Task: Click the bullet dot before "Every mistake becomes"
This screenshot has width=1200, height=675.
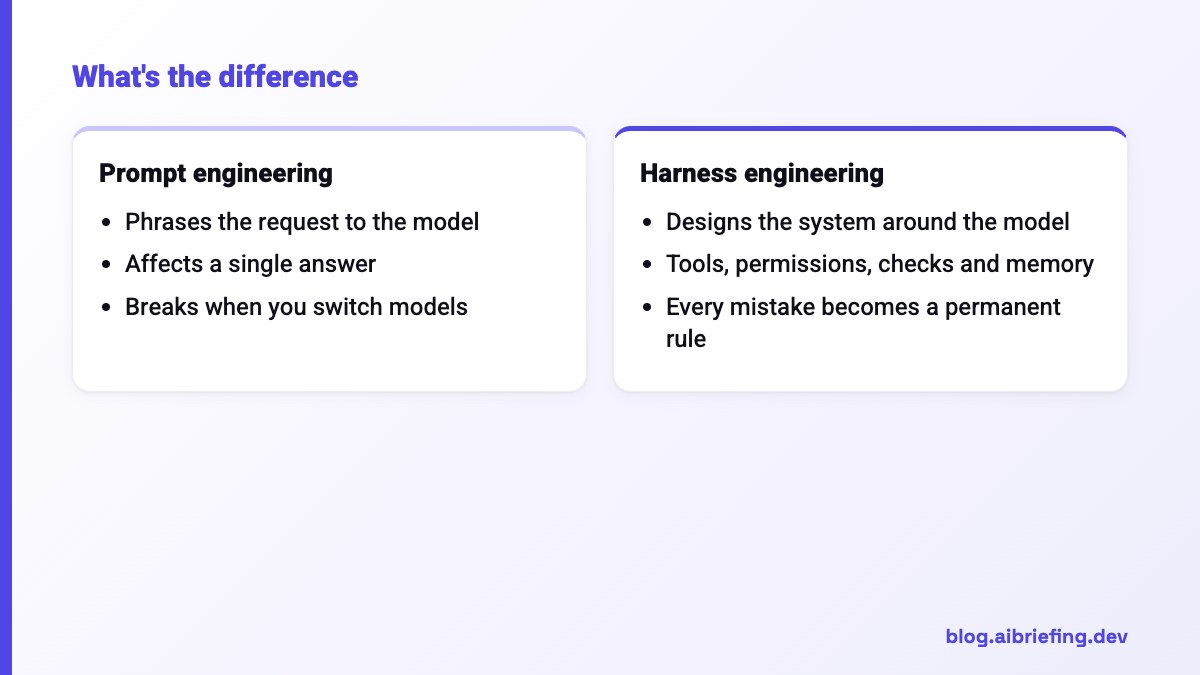Action: (x=648, y=307)
